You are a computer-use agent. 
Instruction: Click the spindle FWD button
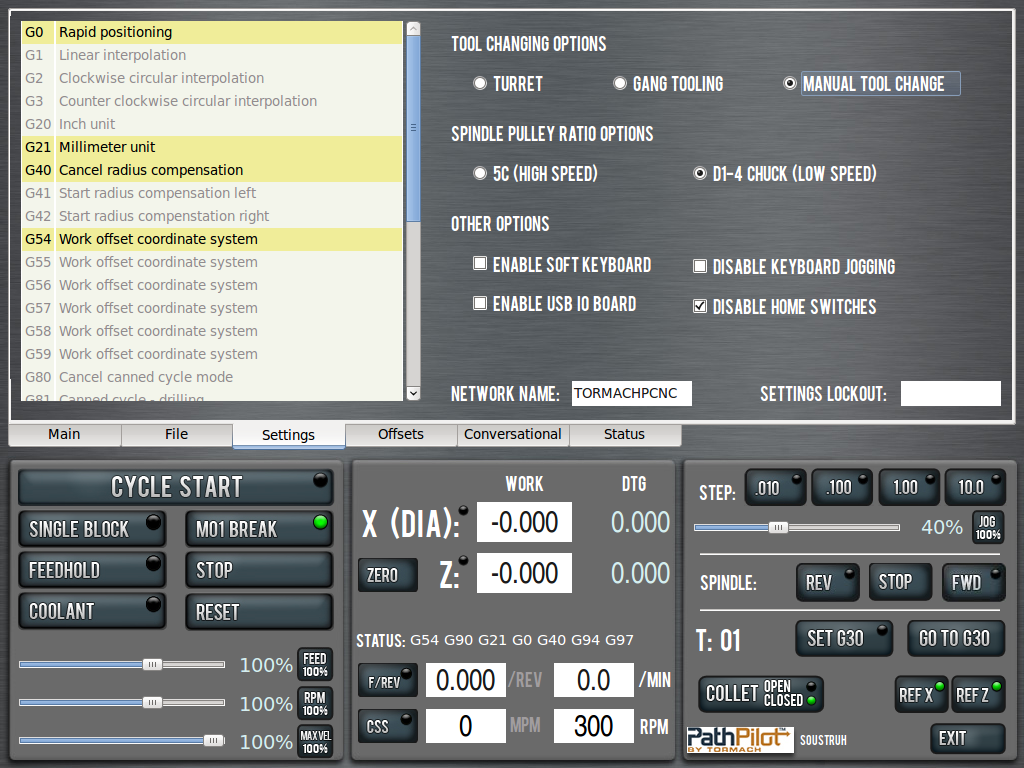[974, 582]
